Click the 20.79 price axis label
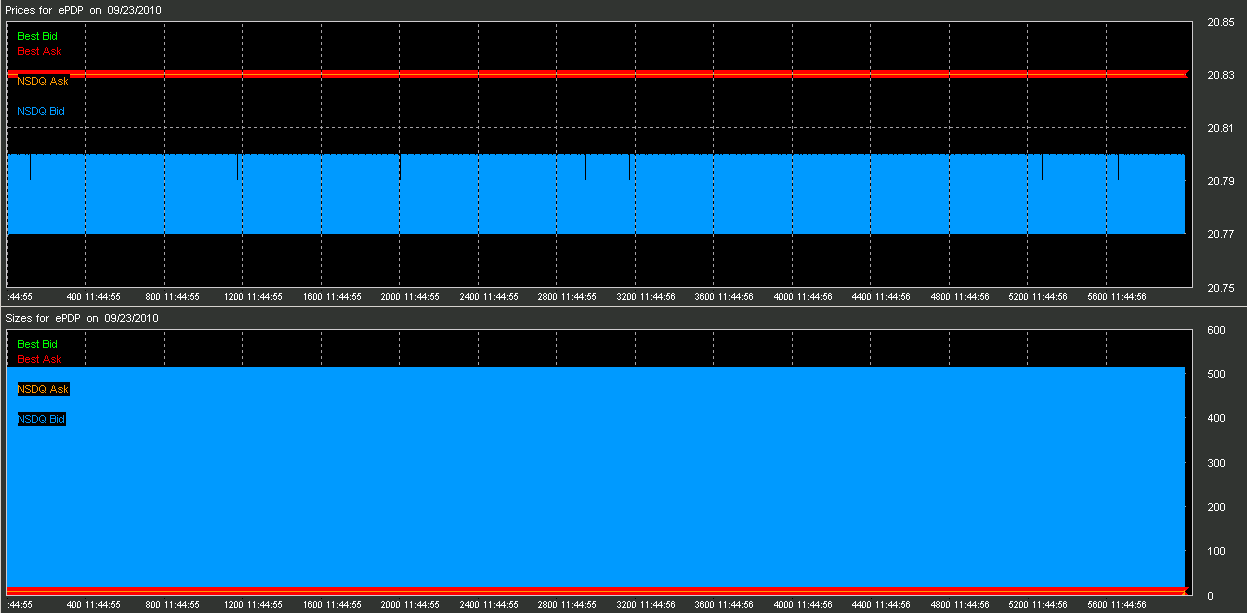 point(1219,181)
